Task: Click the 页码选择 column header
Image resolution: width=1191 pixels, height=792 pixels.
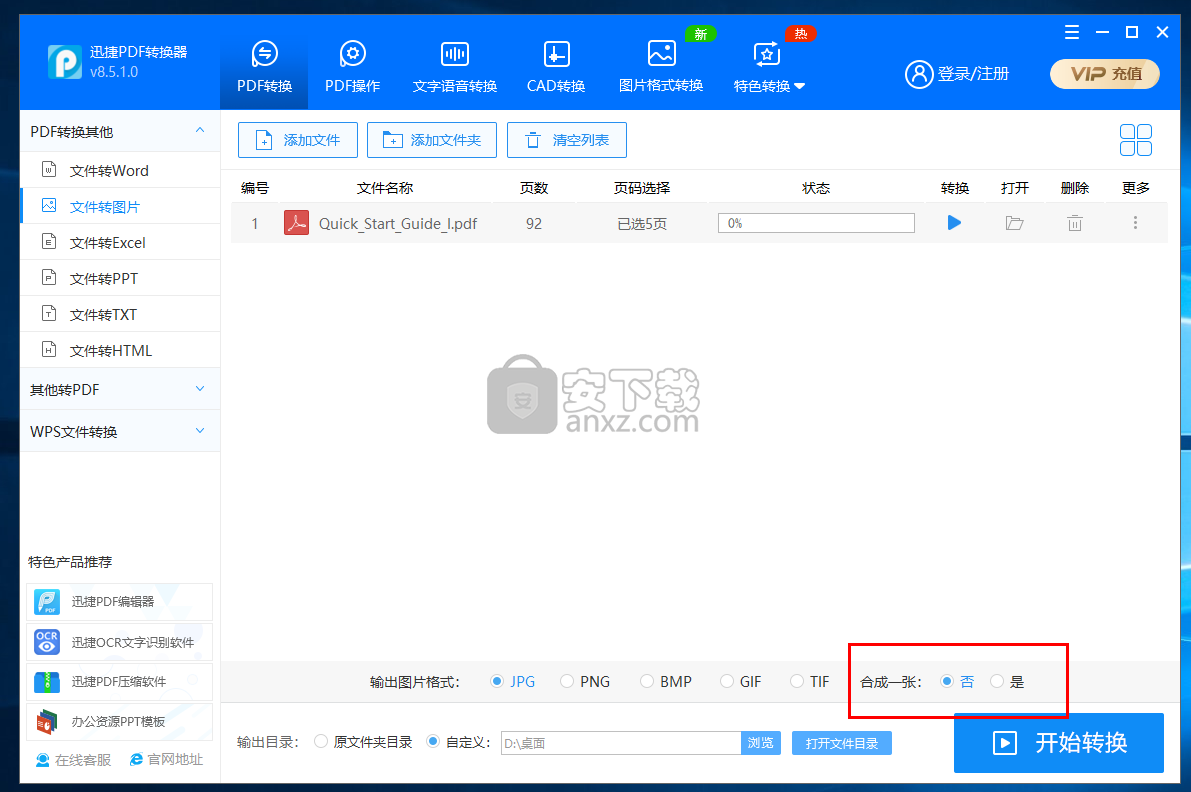Action: coord(642,188)
